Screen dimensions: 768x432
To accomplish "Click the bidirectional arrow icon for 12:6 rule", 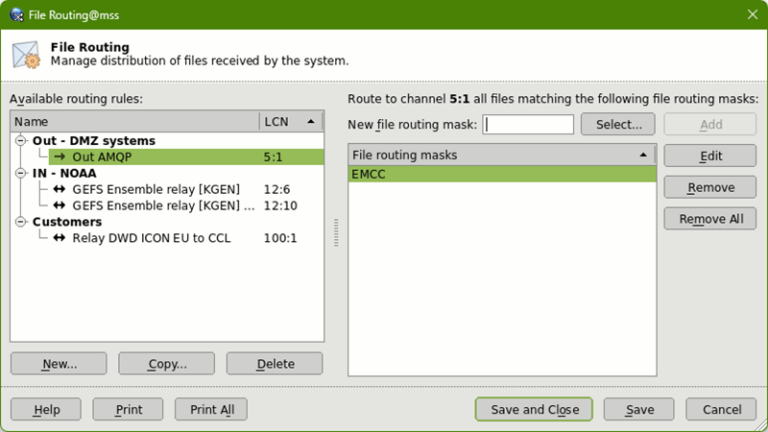I will point(59,189).
